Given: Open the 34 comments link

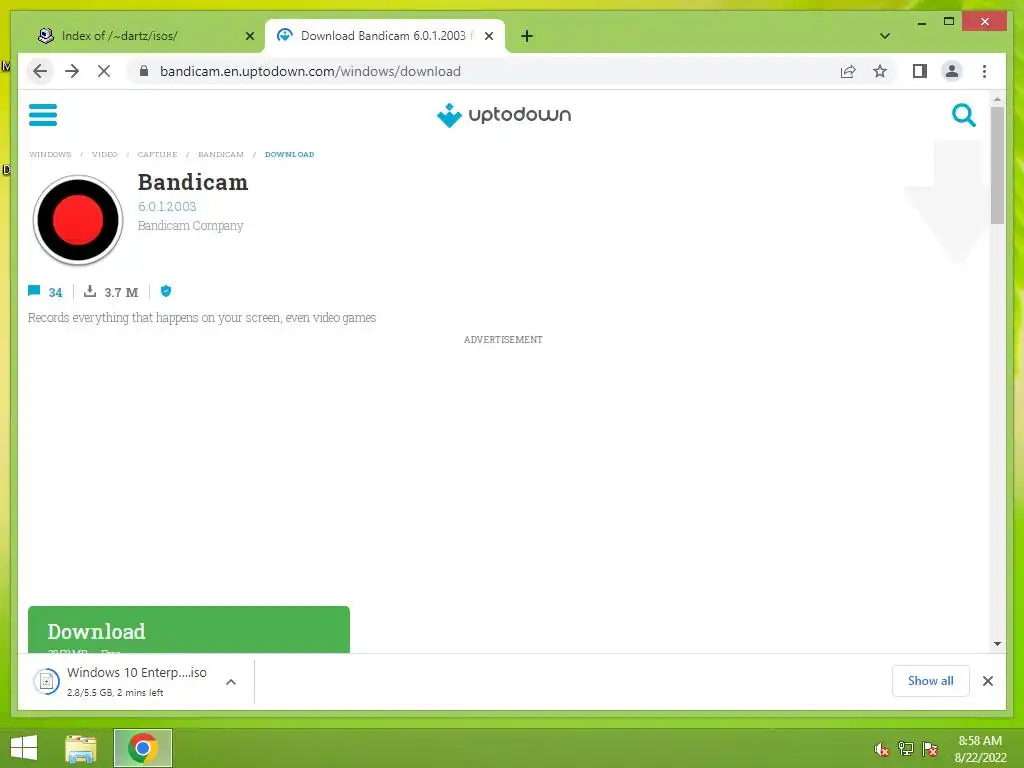Looking at the screenshot, I should click(45, 292).
